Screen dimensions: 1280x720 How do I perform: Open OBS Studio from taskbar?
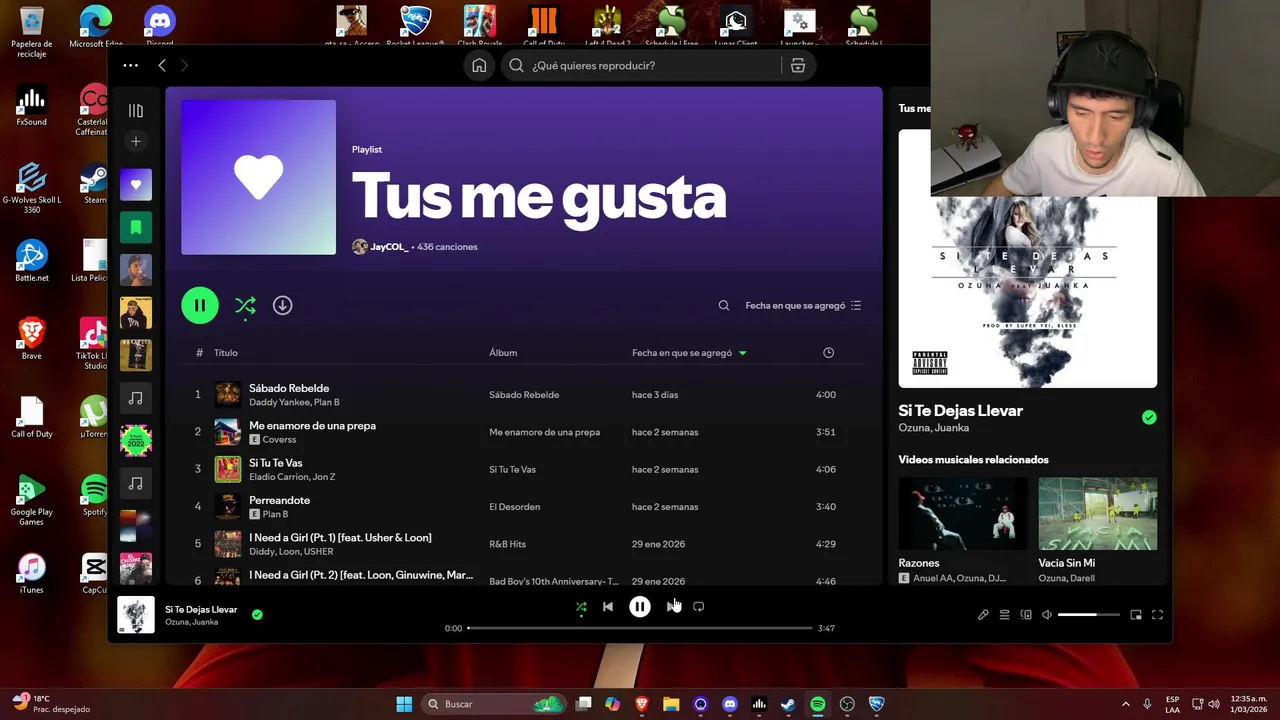point(847,704)
